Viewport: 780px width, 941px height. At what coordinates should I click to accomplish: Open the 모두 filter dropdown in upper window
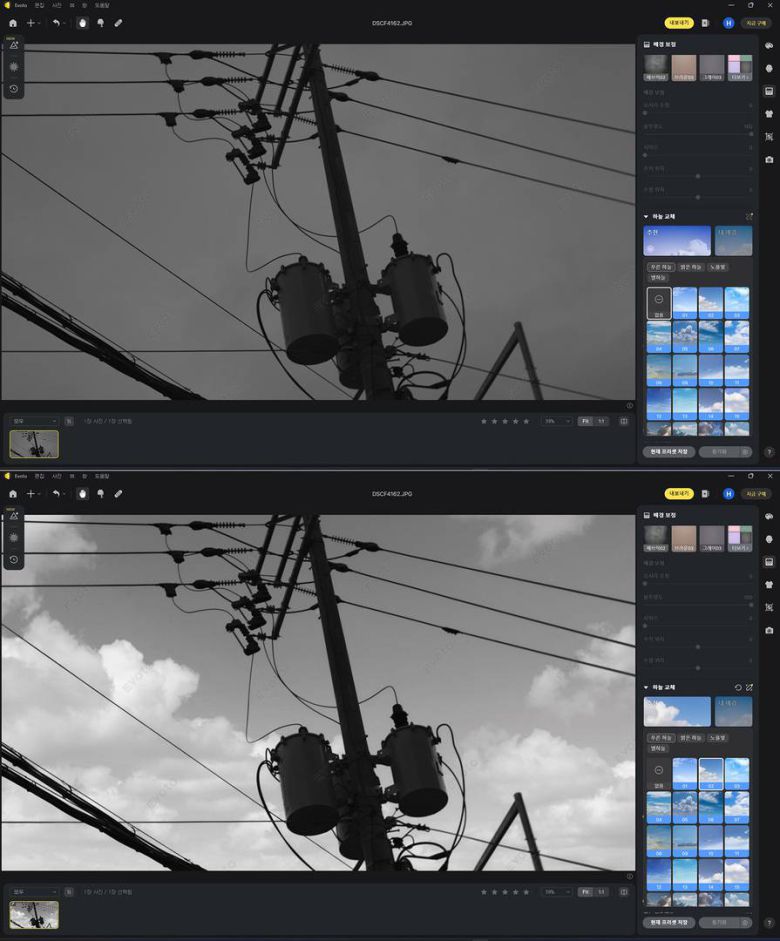34,421
